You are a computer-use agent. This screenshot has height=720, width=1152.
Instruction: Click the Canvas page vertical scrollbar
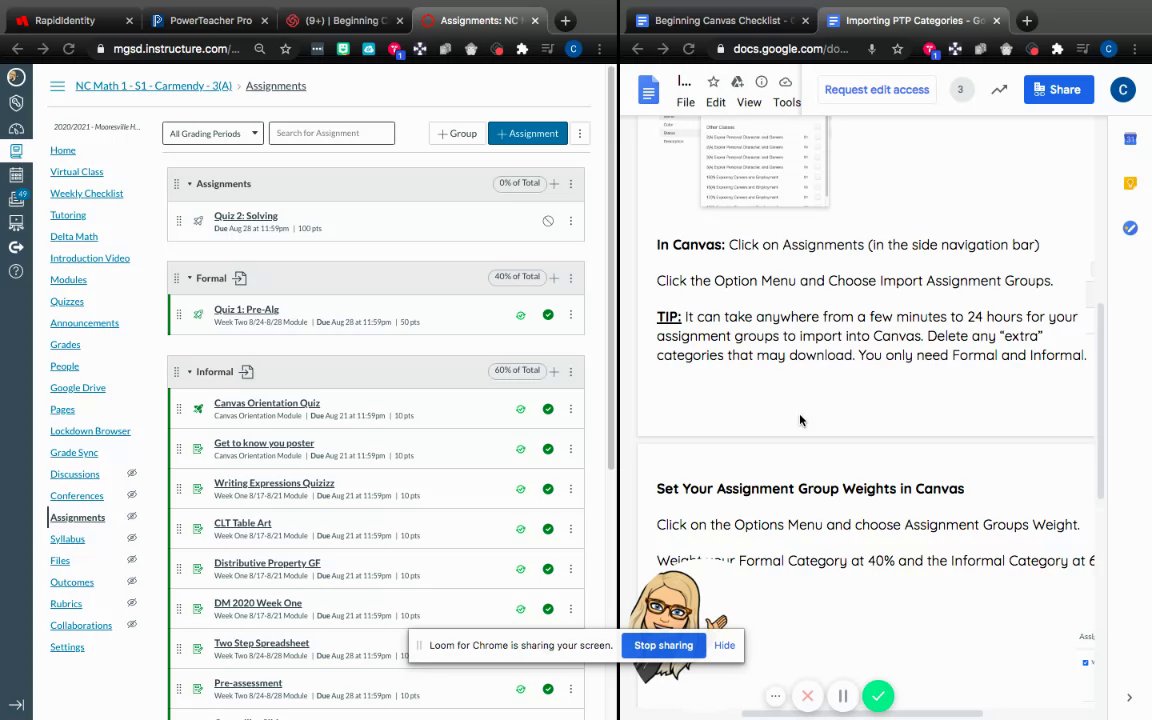[x=611, y=268]
